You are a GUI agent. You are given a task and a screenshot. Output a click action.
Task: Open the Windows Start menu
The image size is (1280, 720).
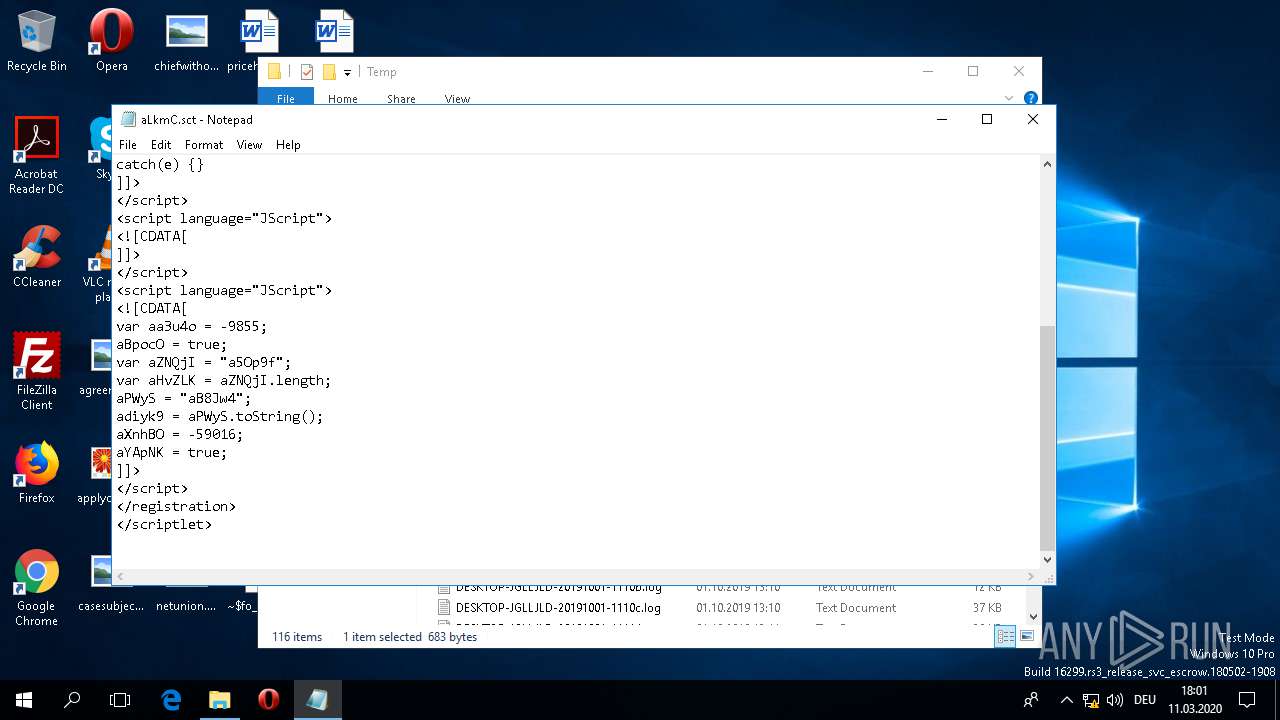[x=24, y=700]
